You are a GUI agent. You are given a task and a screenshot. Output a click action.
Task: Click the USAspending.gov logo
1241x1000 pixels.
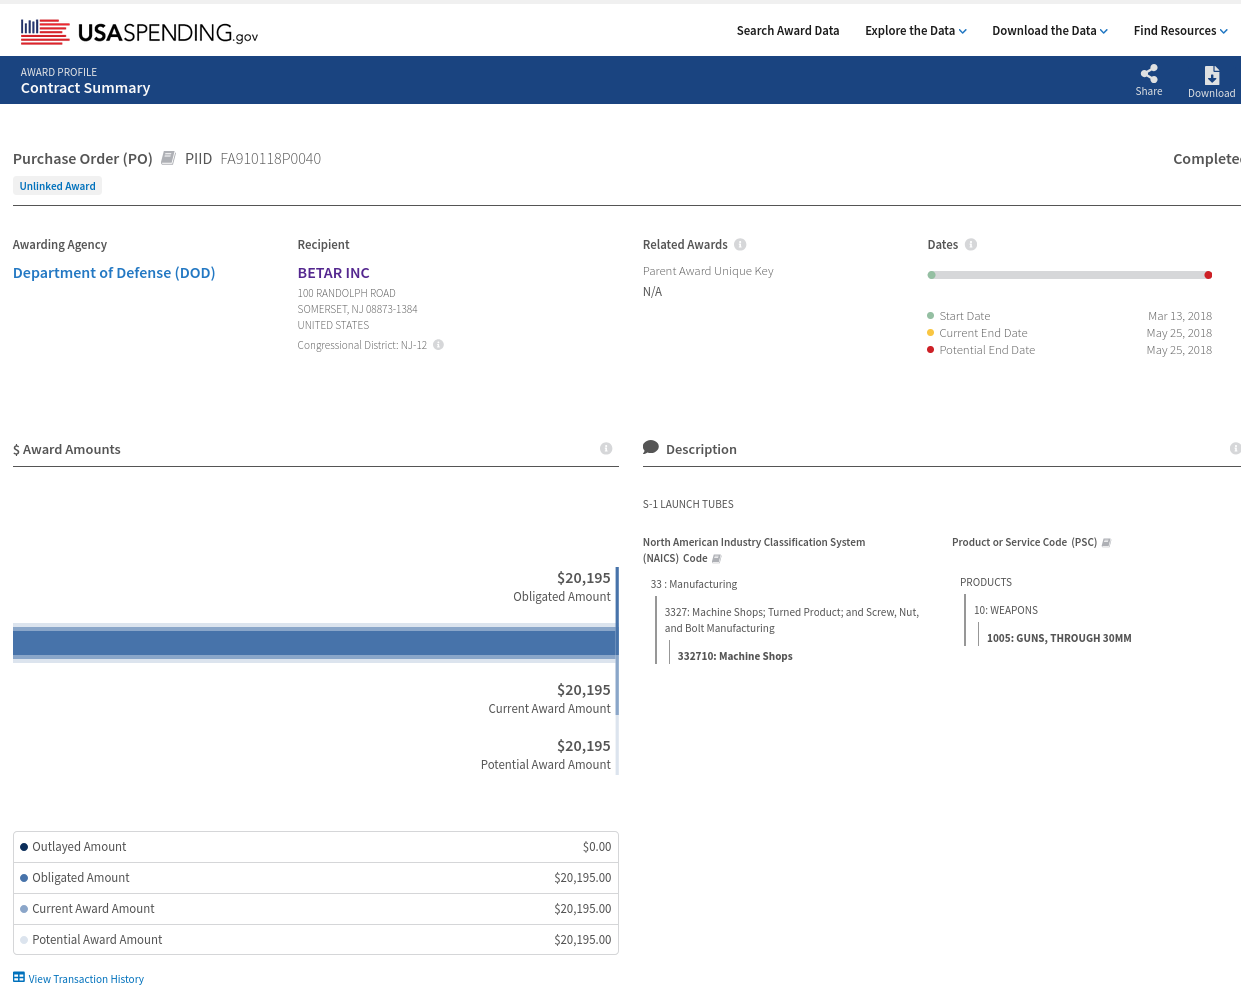click(x=139, y=32)
